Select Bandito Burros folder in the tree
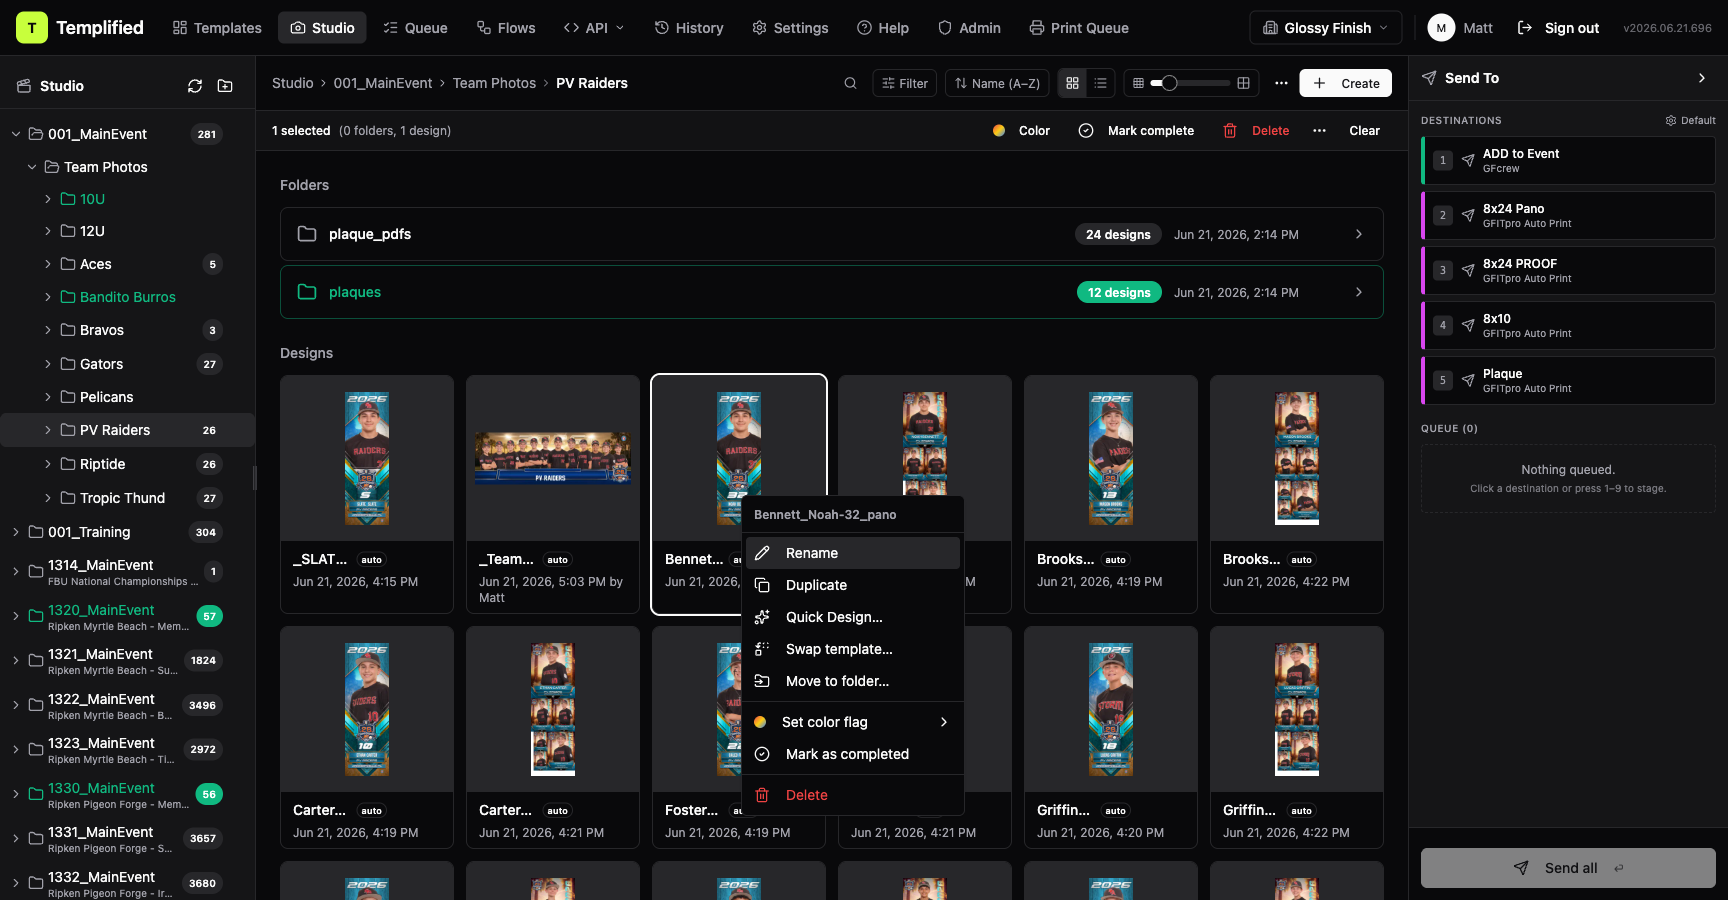Viewport: 1728px width, 900px height. coord(127,297)
